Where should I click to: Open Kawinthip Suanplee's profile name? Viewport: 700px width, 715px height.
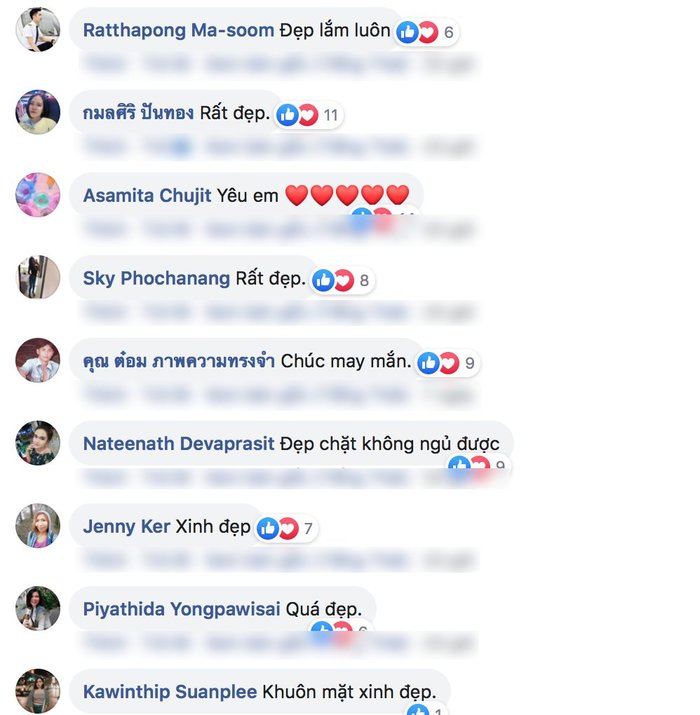point(170,692)
